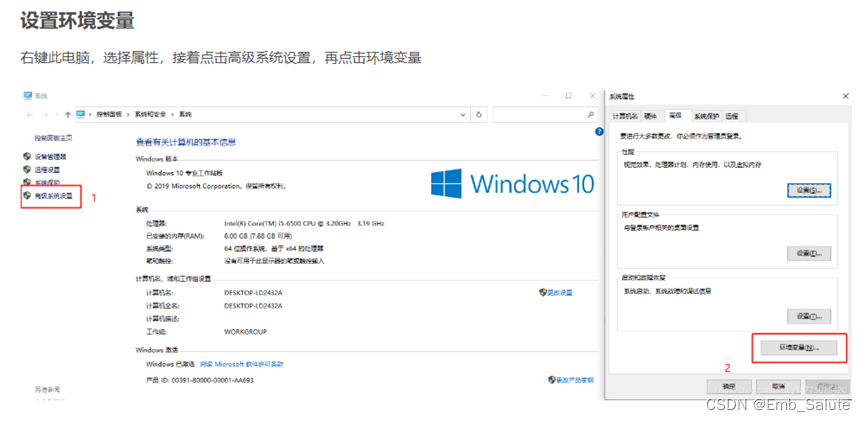Select the © 2019 Microsoft Corporation text
Image resolution: width=865 pixels, height=421 pixels.
pos(216,186)
